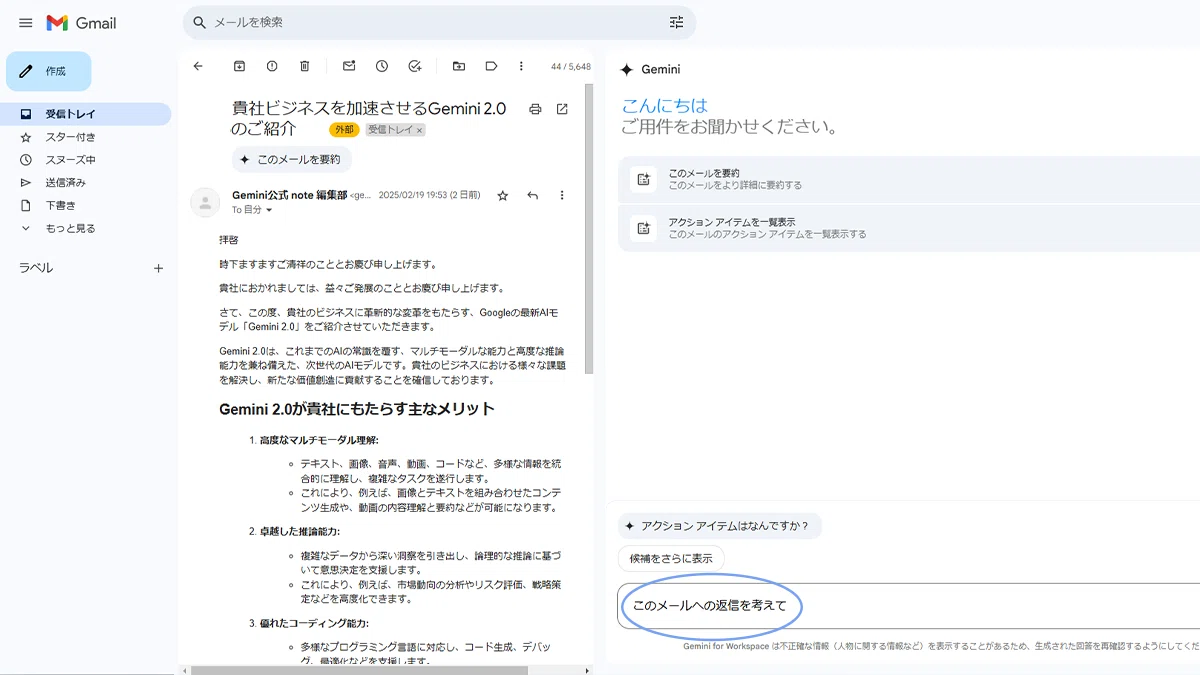Click 候補をさらに表示 button
Image resolution: width=1200 pixels, height=675 pixels.
[671, 558]
